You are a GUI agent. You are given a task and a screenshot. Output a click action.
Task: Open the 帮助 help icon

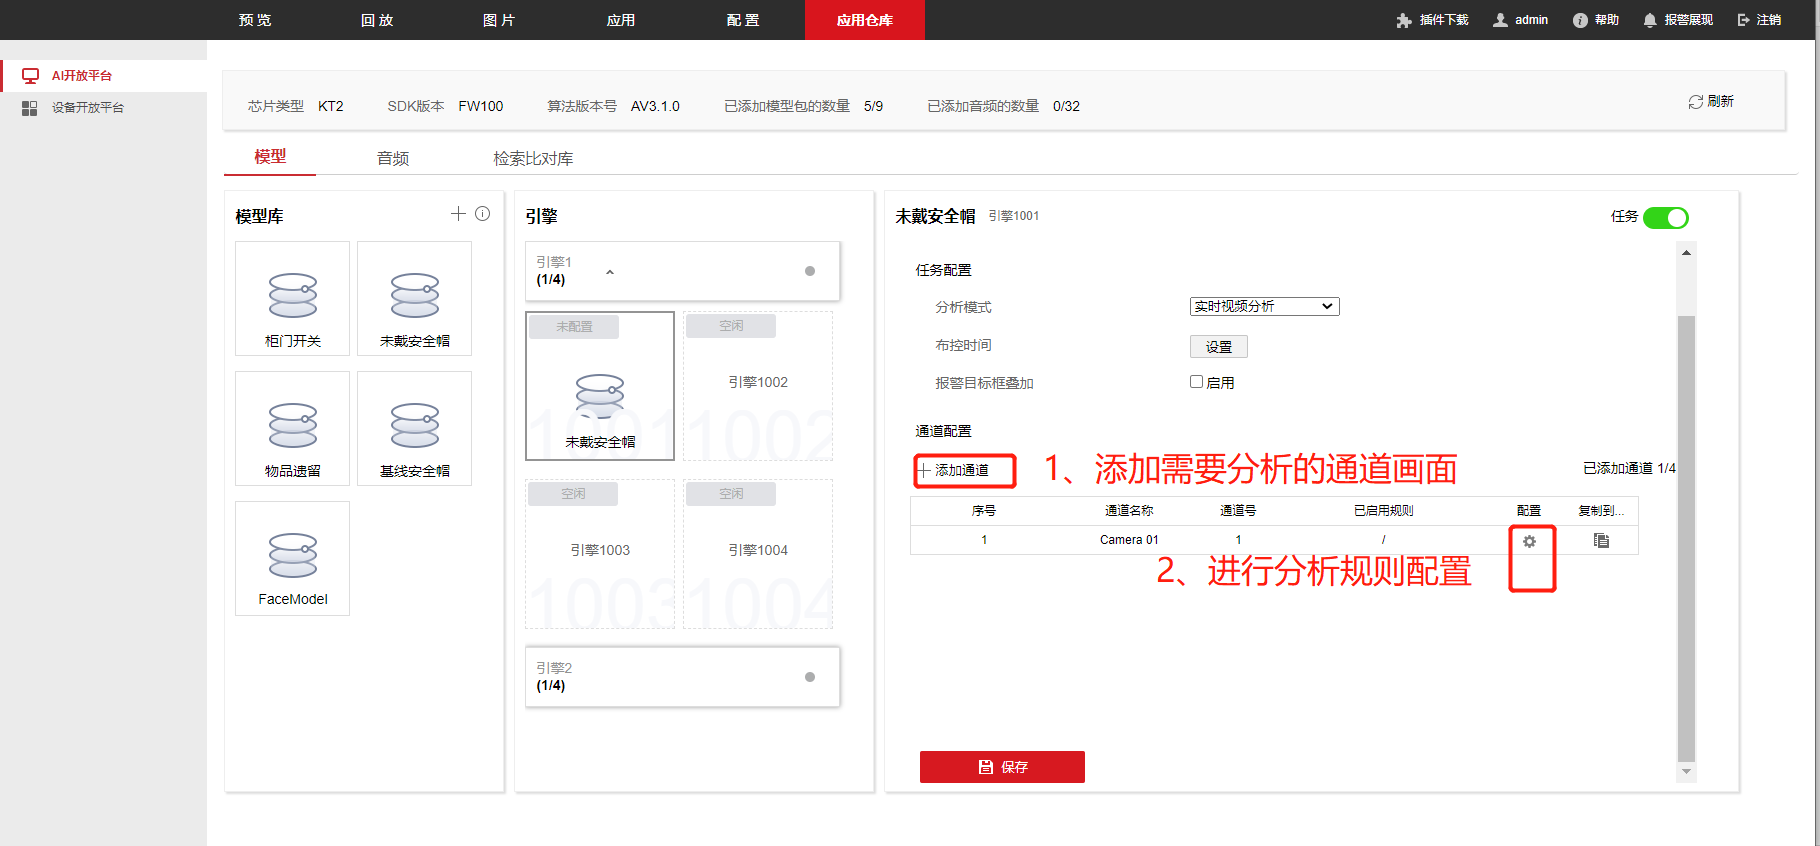(1580, 20)
